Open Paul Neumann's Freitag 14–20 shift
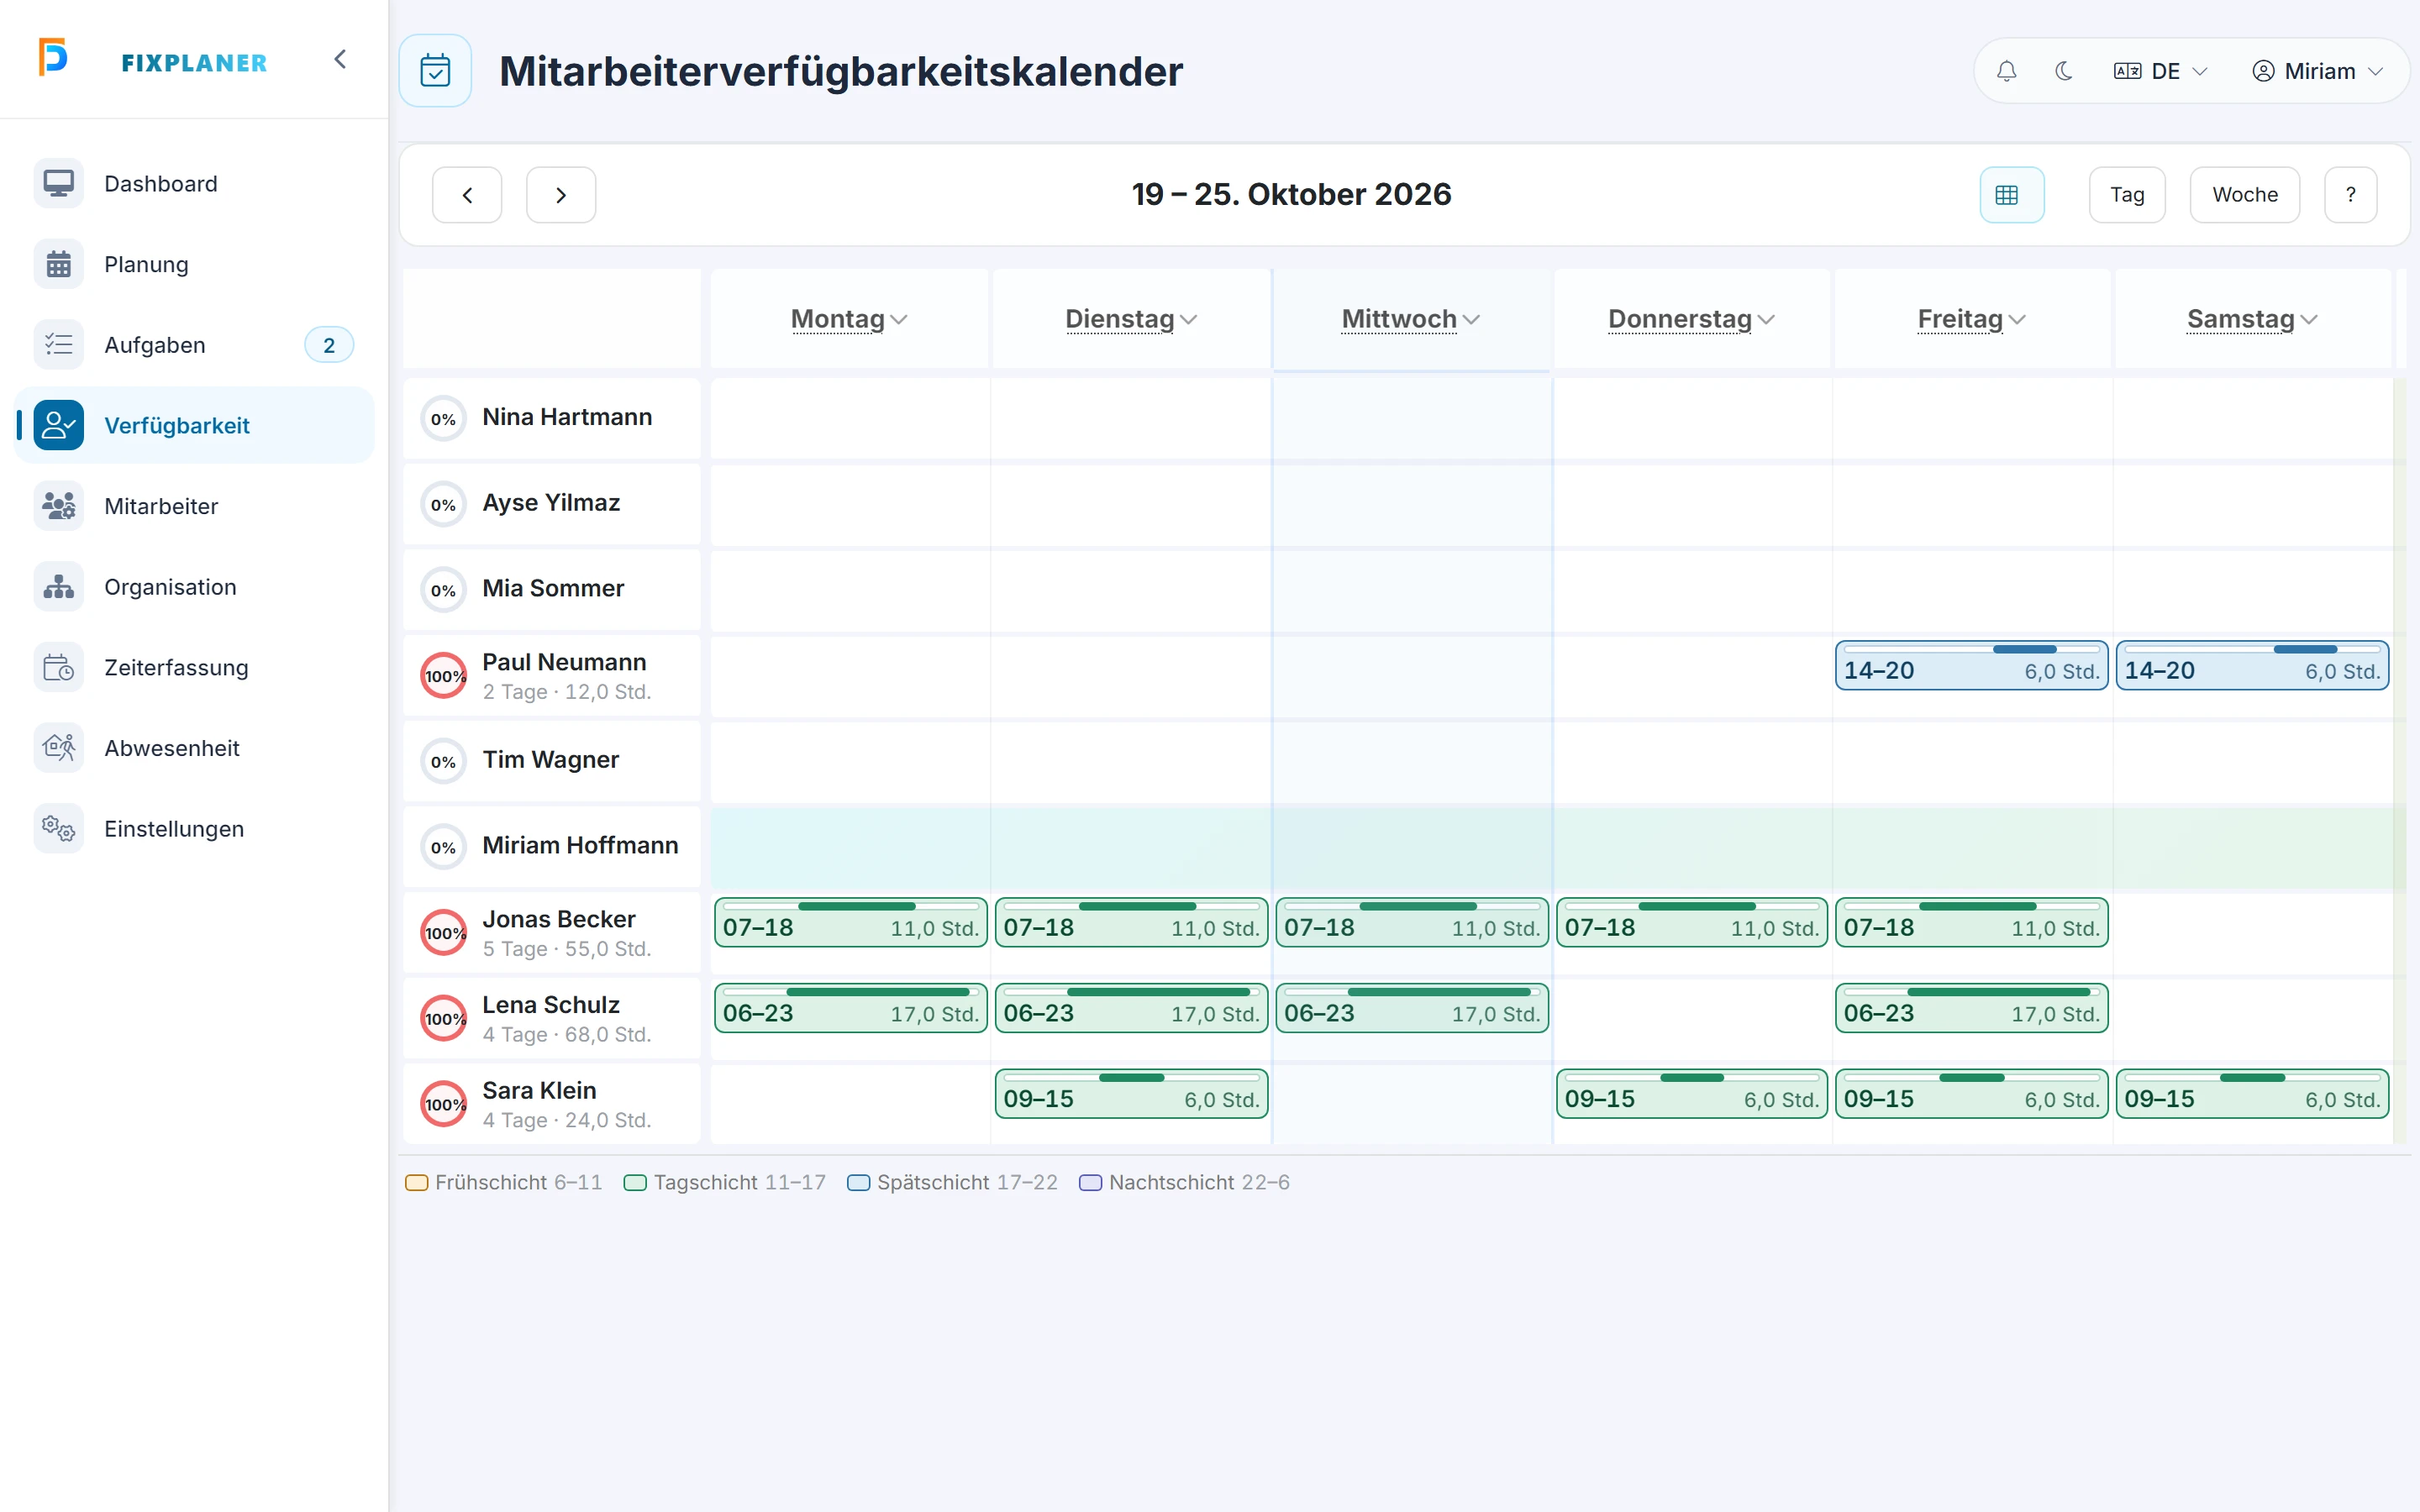The width and height of the screenshot is (2420, 1512). coord(1971,666)
